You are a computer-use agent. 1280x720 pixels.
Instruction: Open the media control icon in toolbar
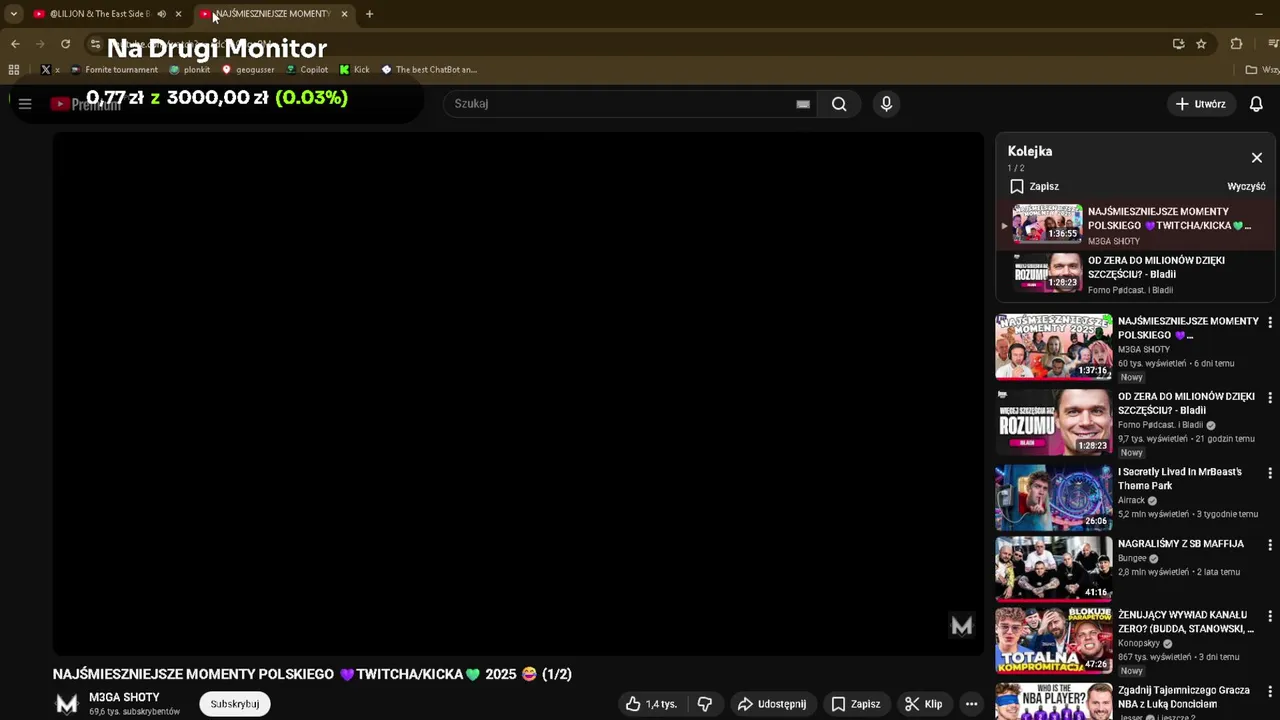click(x=1273, y=44)
